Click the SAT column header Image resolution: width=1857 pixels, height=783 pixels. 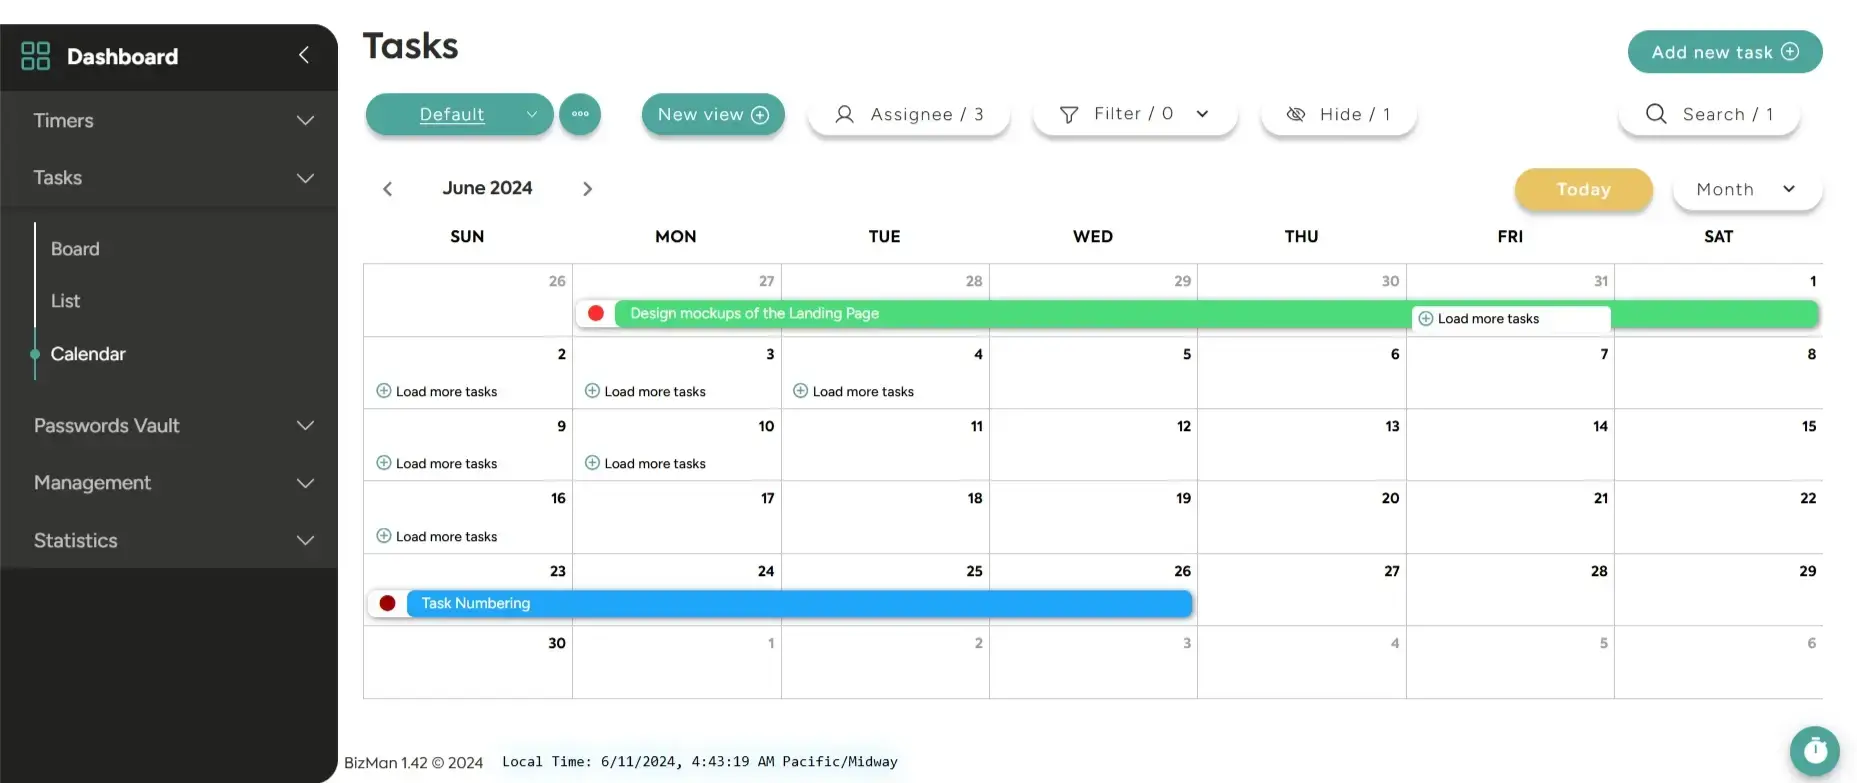coord(1719,236)
